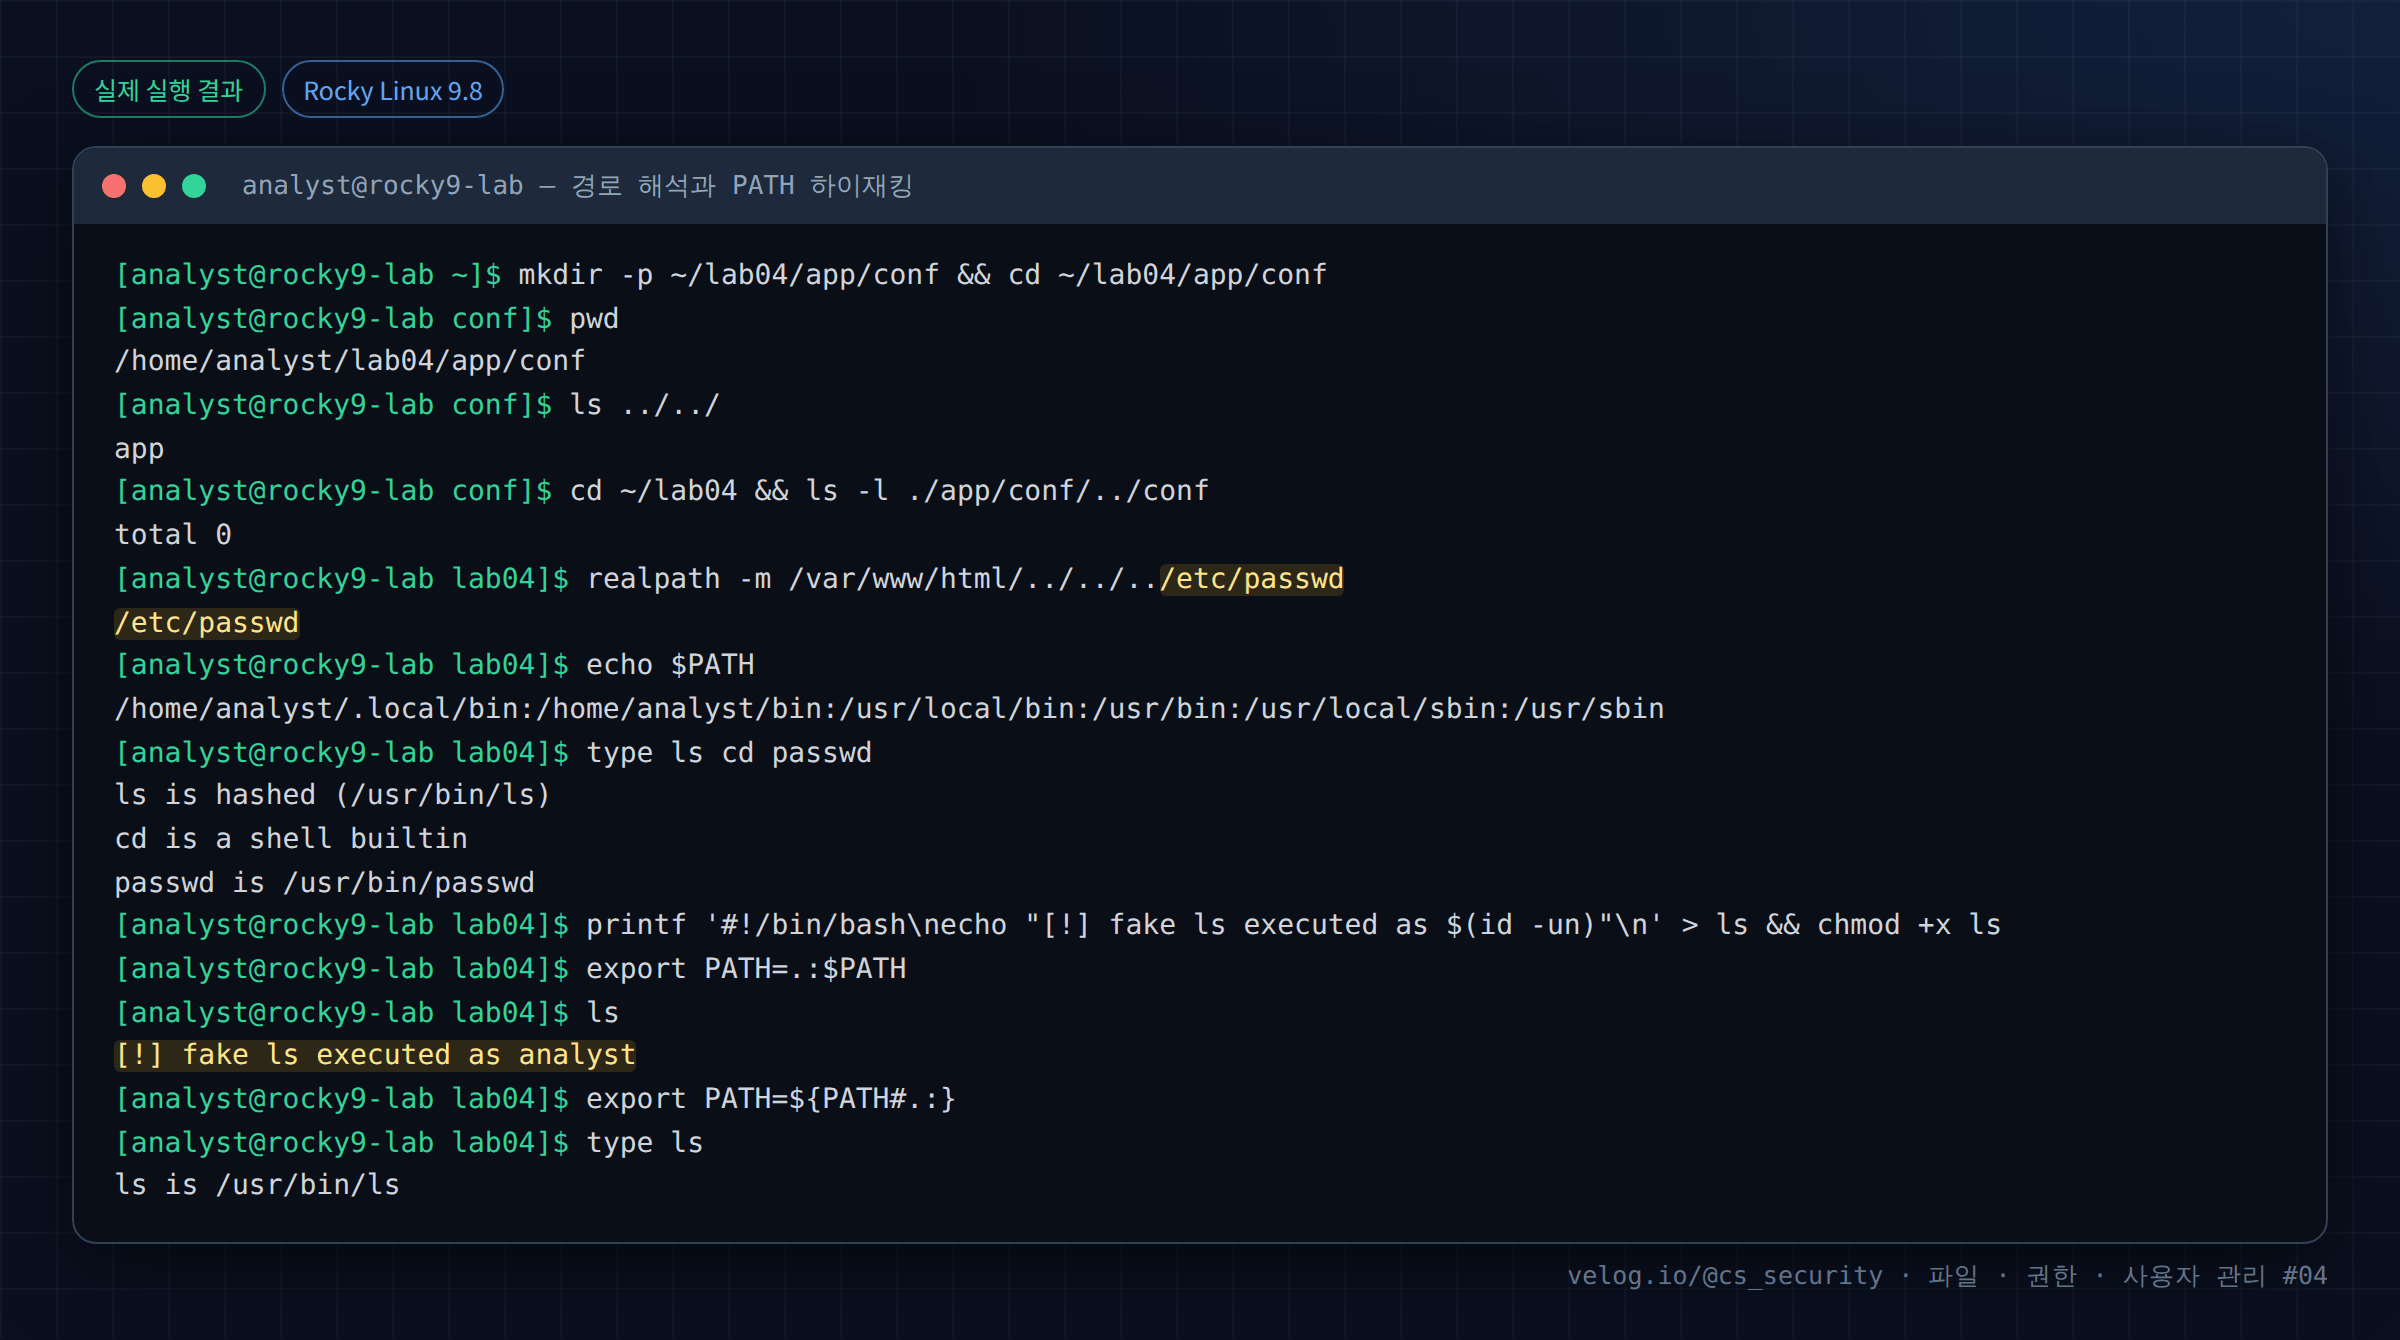Click the 'Rocky Linux 9.8' badge
This screenshot has width=2400, height=1340.
point(393,90)
